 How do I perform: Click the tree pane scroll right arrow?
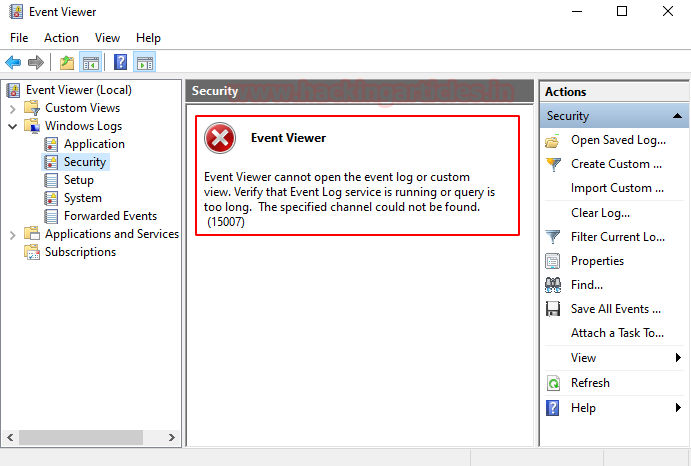click(x=172, y=437)
